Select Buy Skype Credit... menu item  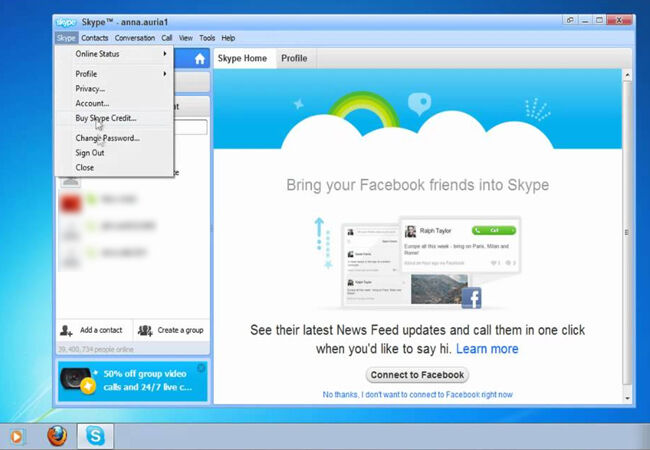coord(114,118)
